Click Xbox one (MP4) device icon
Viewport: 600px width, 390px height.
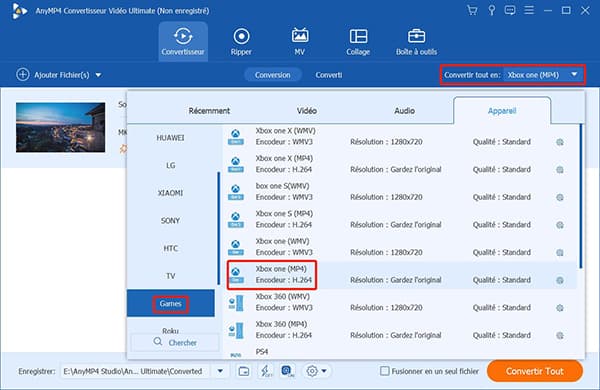coord(236,275)
